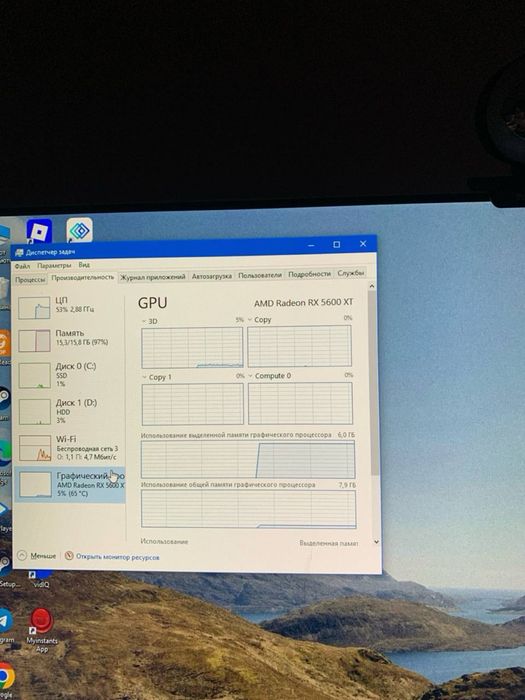Minimize the Task Manager window
The width and height of the screenshot is (525, 700).
point(311,245)
